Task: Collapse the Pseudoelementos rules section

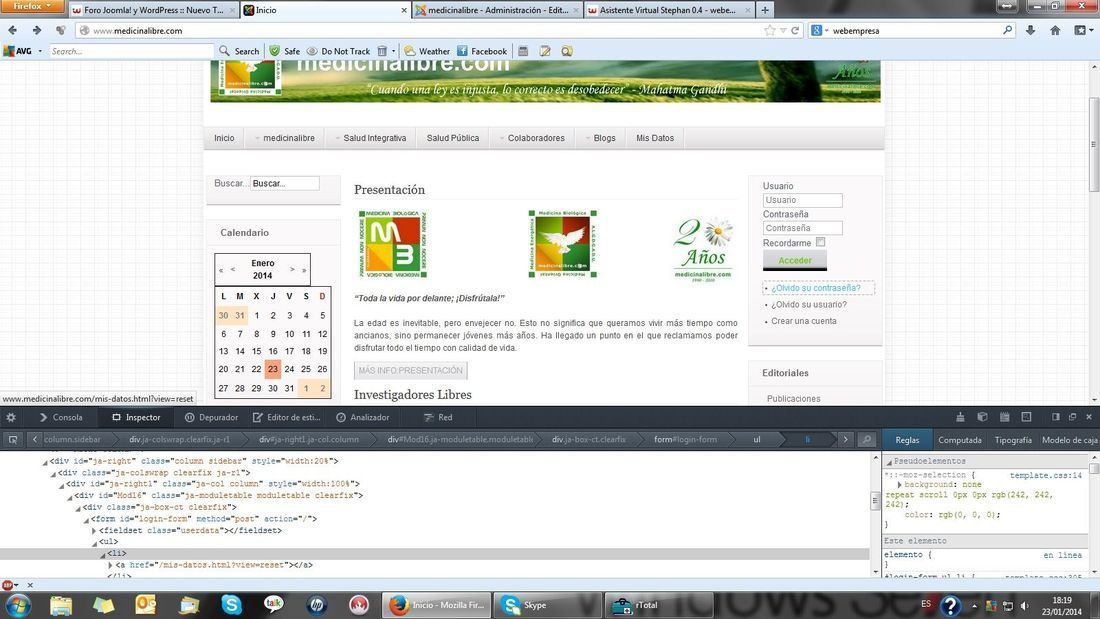Action: pos(889,462)
